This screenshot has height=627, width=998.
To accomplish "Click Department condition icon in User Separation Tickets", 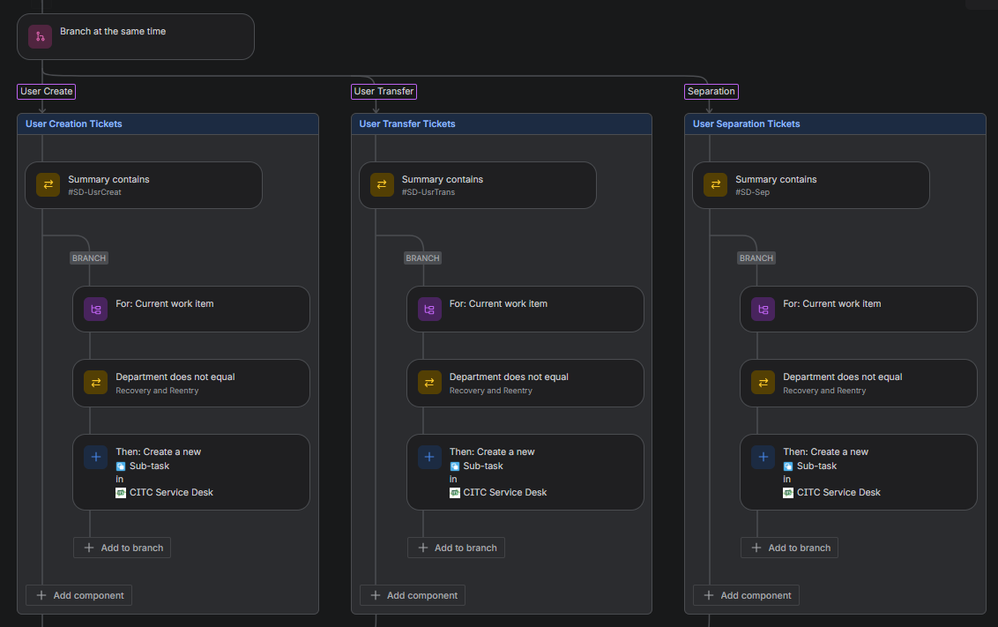I will click(763, 383).
